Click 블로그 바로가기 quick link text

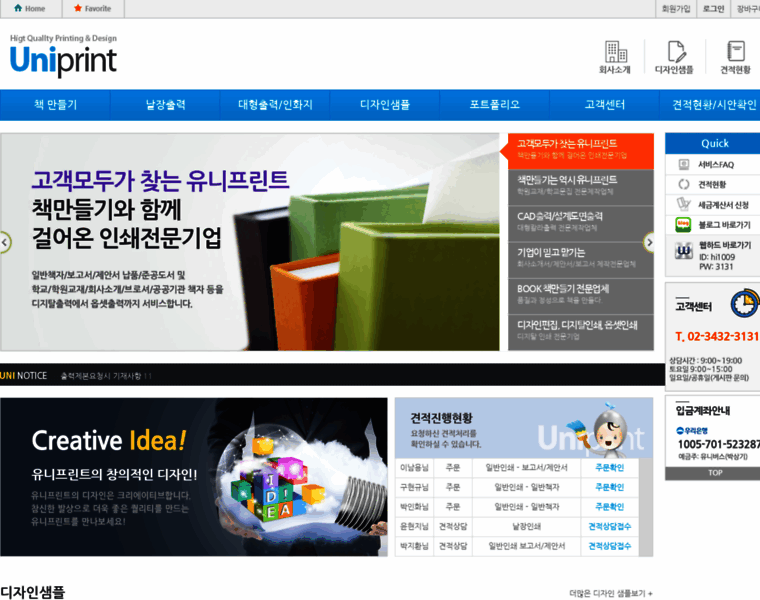724,225
